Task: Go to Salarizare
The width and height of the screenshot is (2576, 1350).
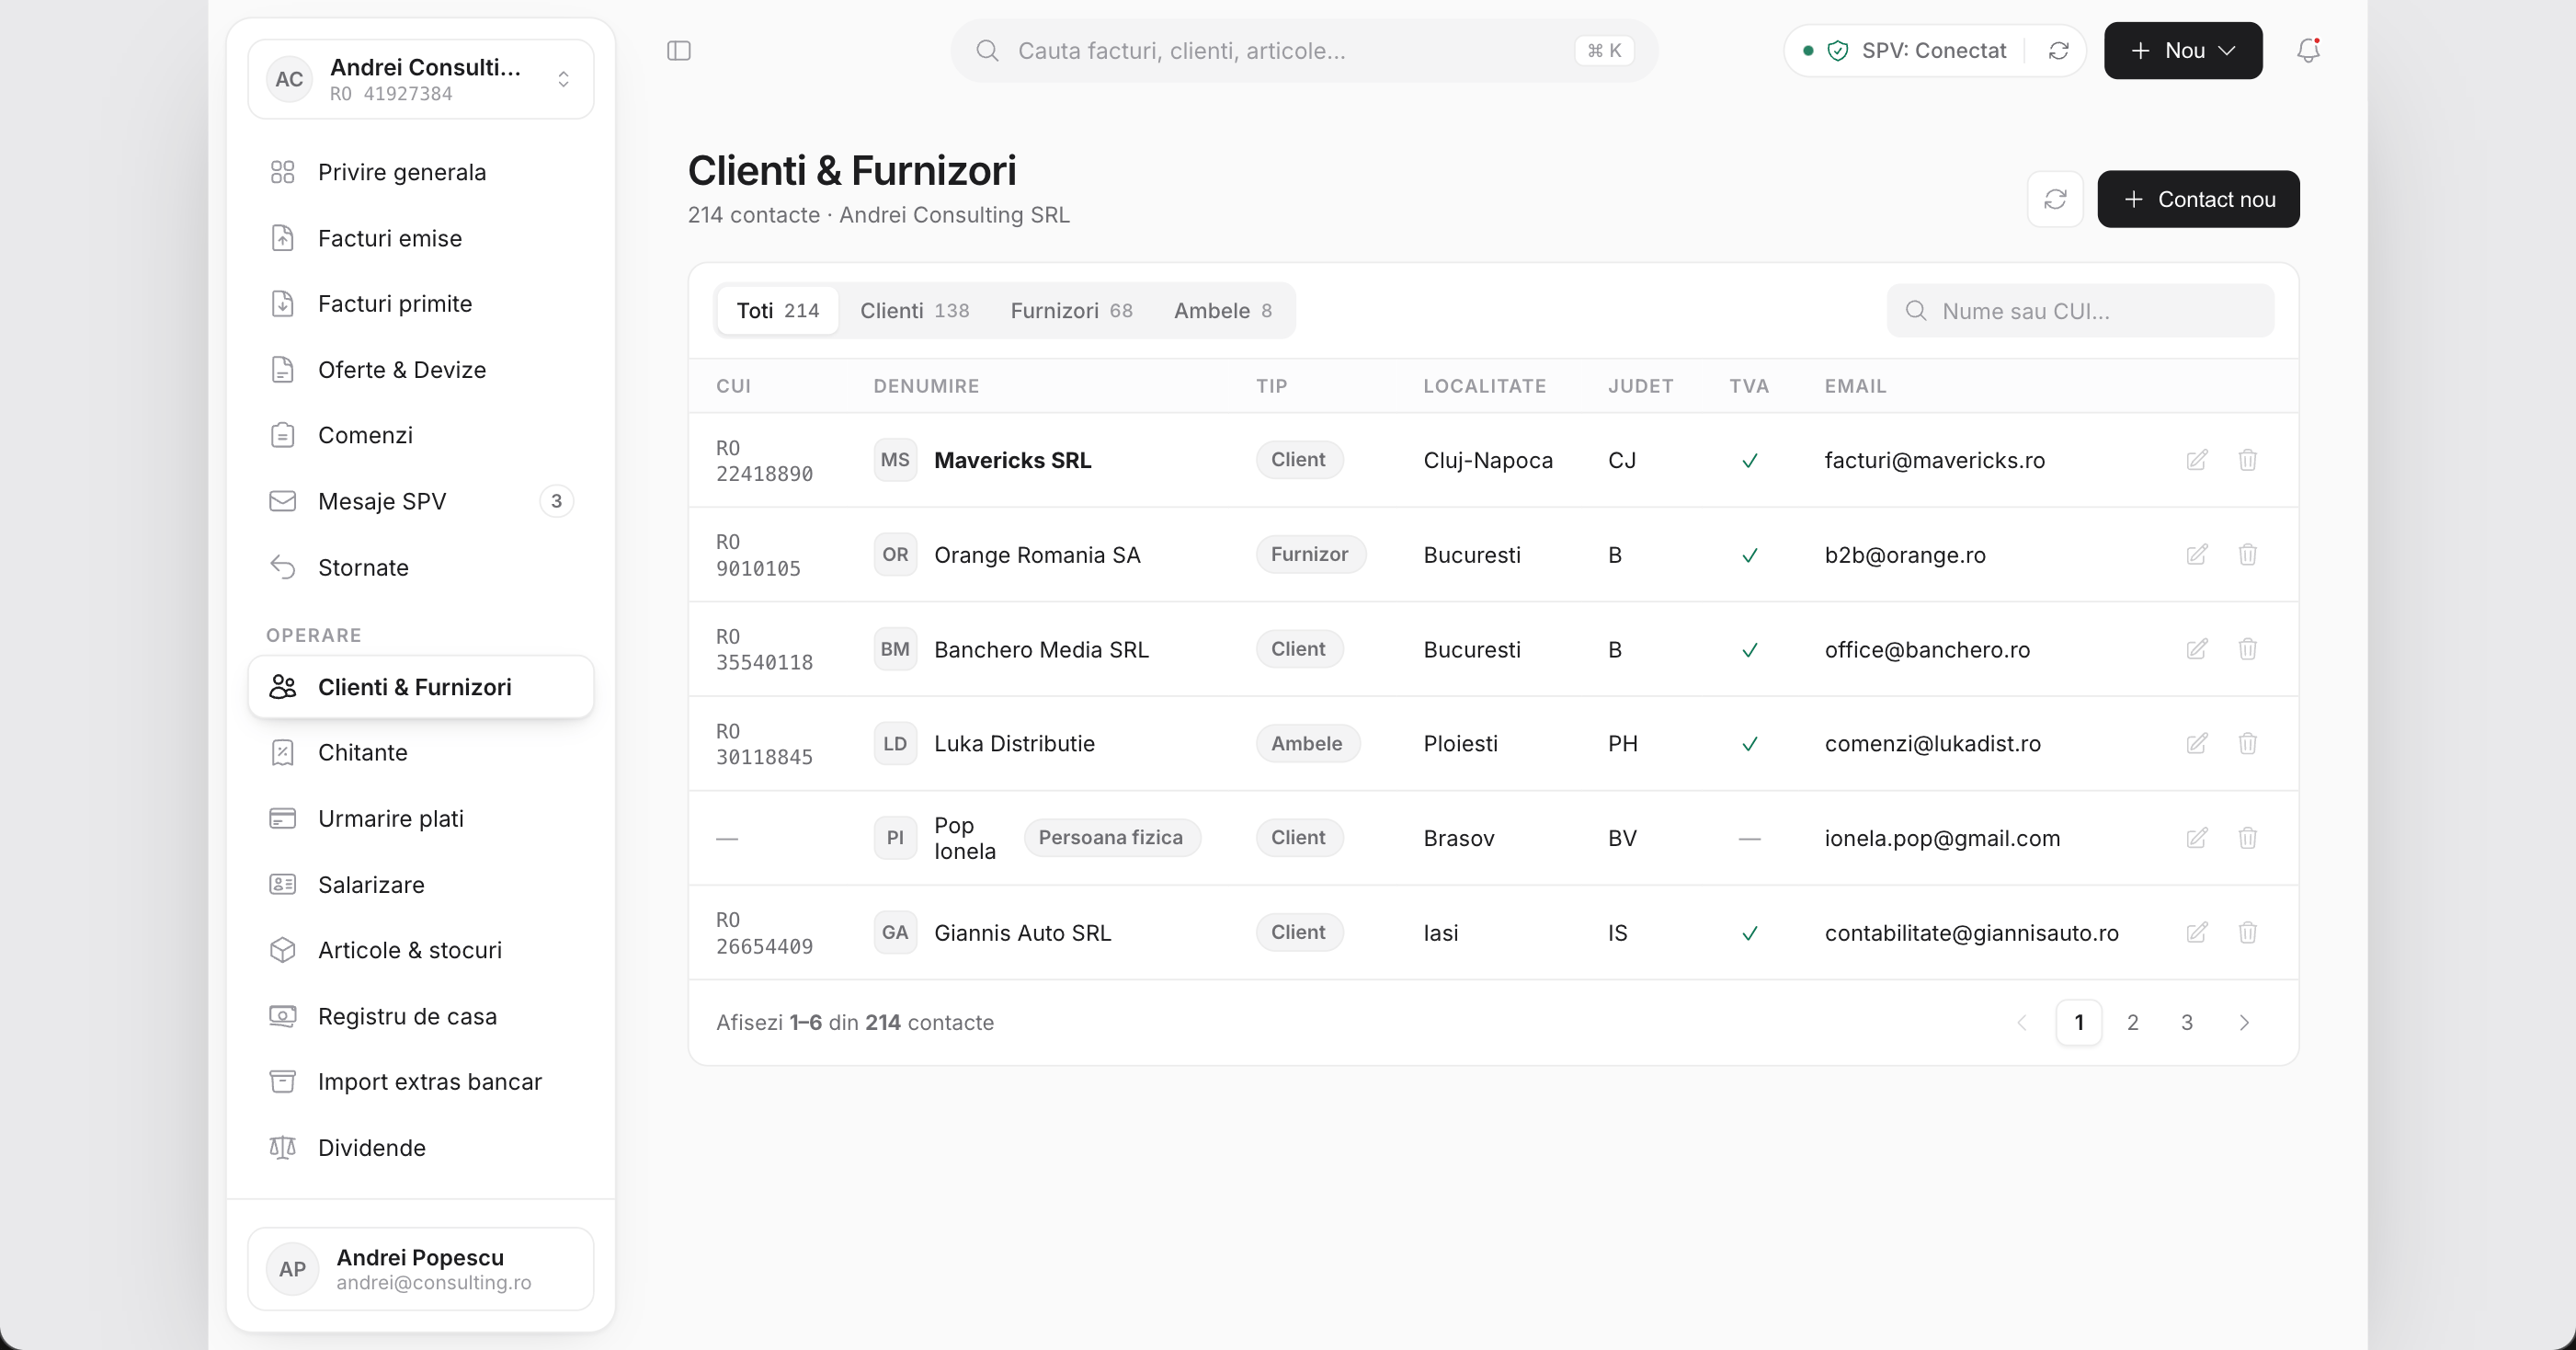Action: click(x=421, y=885)
